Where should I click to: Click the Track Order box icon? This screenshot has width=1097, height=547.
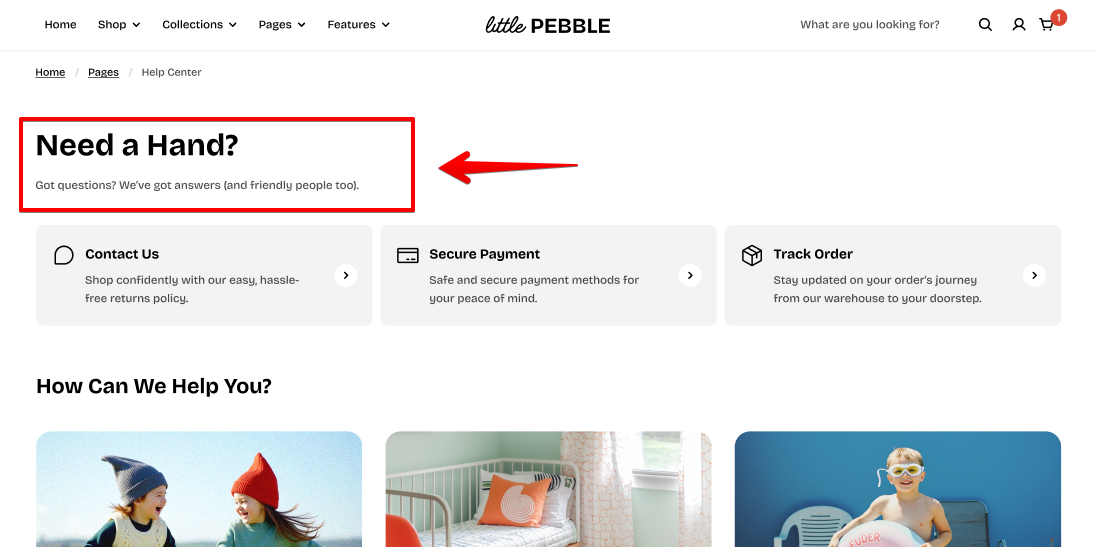point(752,255)
